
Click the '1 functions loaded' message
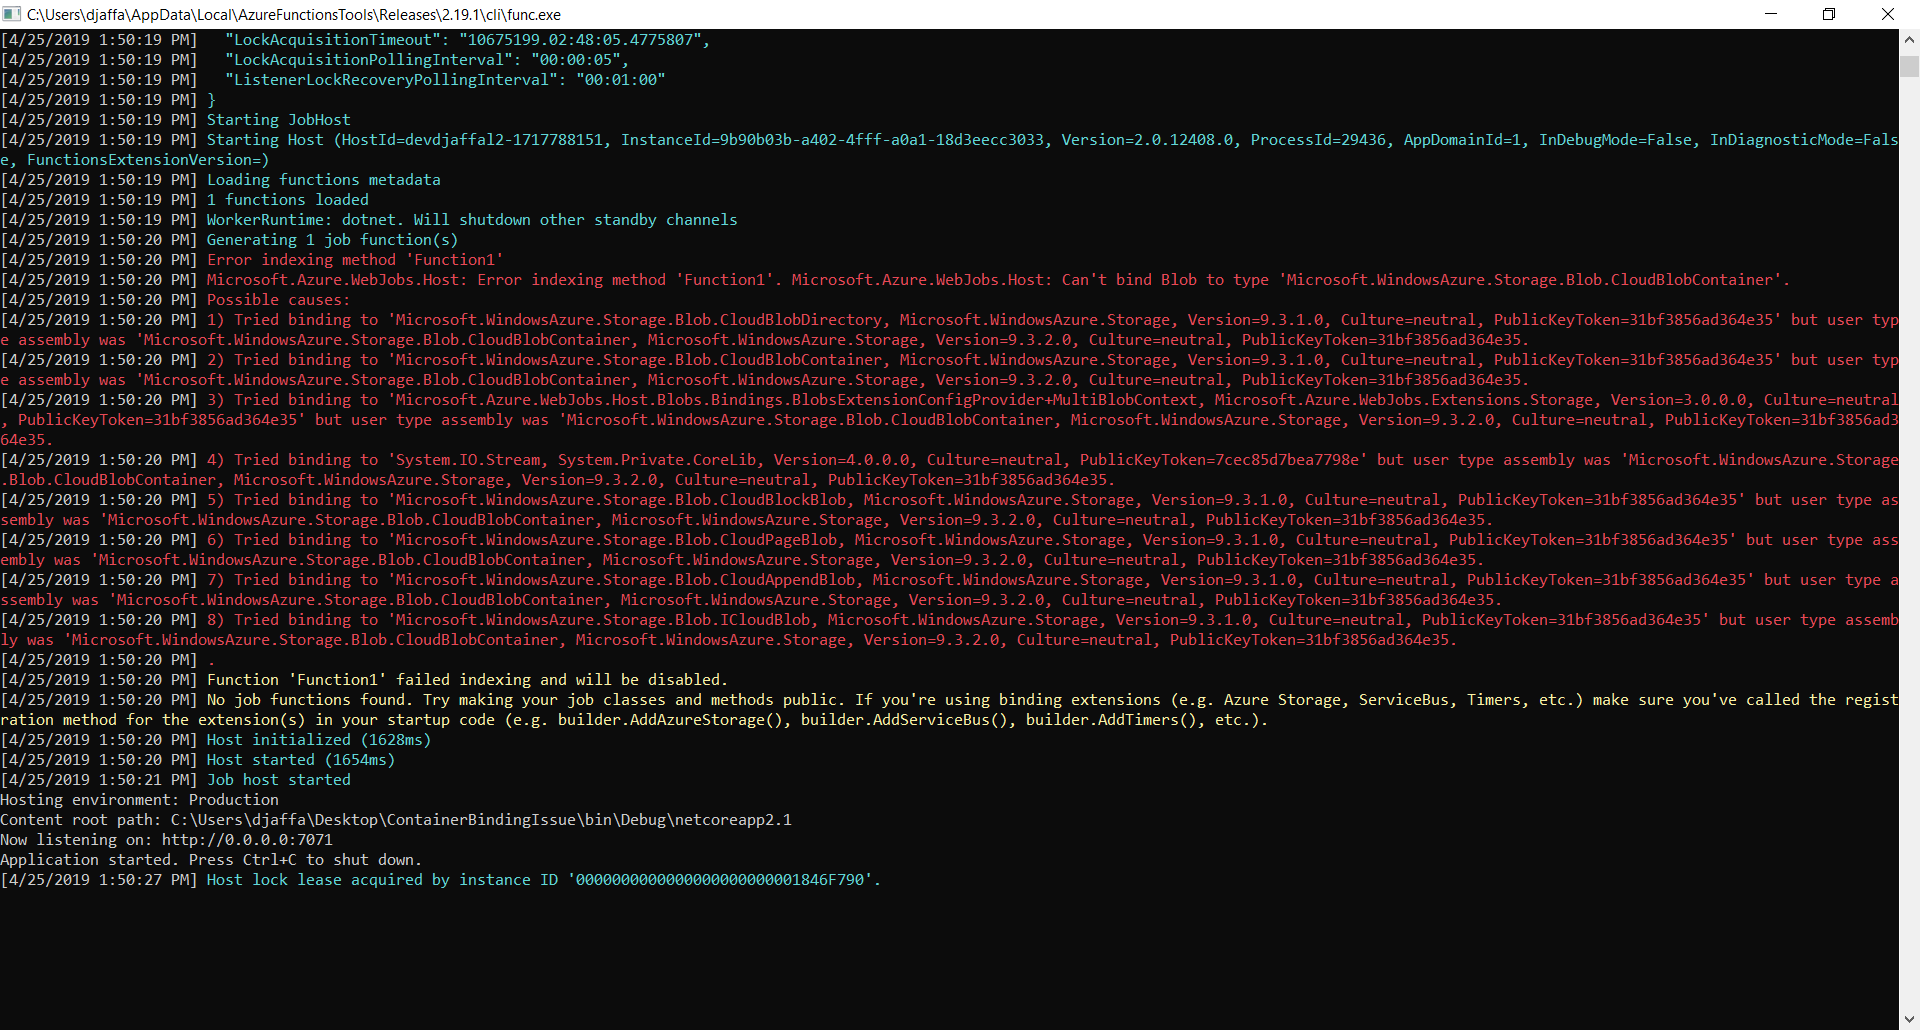(286, 199)
